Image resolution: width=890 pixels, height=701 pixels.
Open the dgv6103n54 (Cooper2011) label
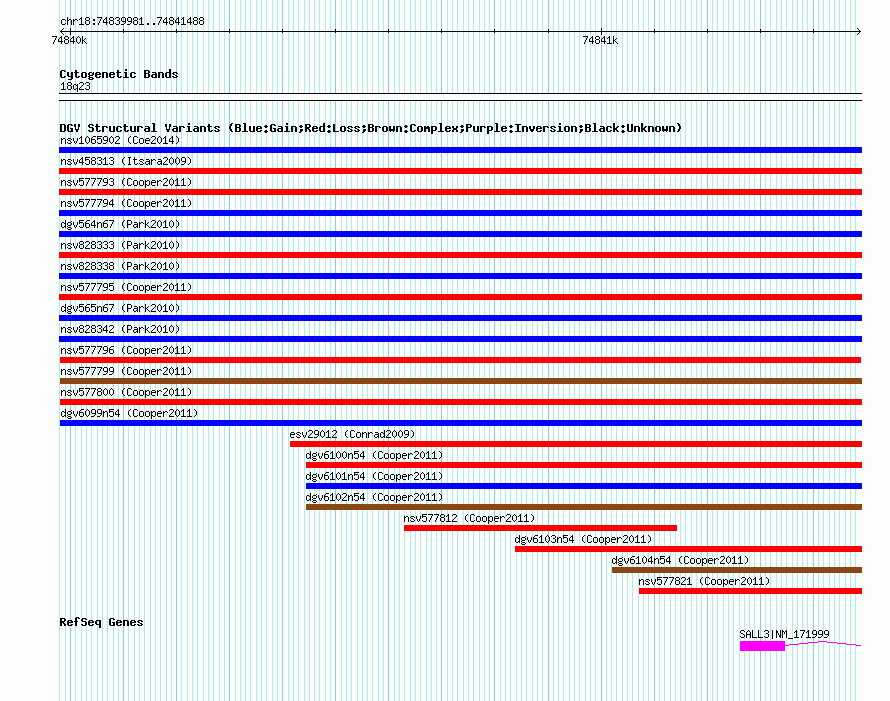pyautogui.click(x=583, y=539)
